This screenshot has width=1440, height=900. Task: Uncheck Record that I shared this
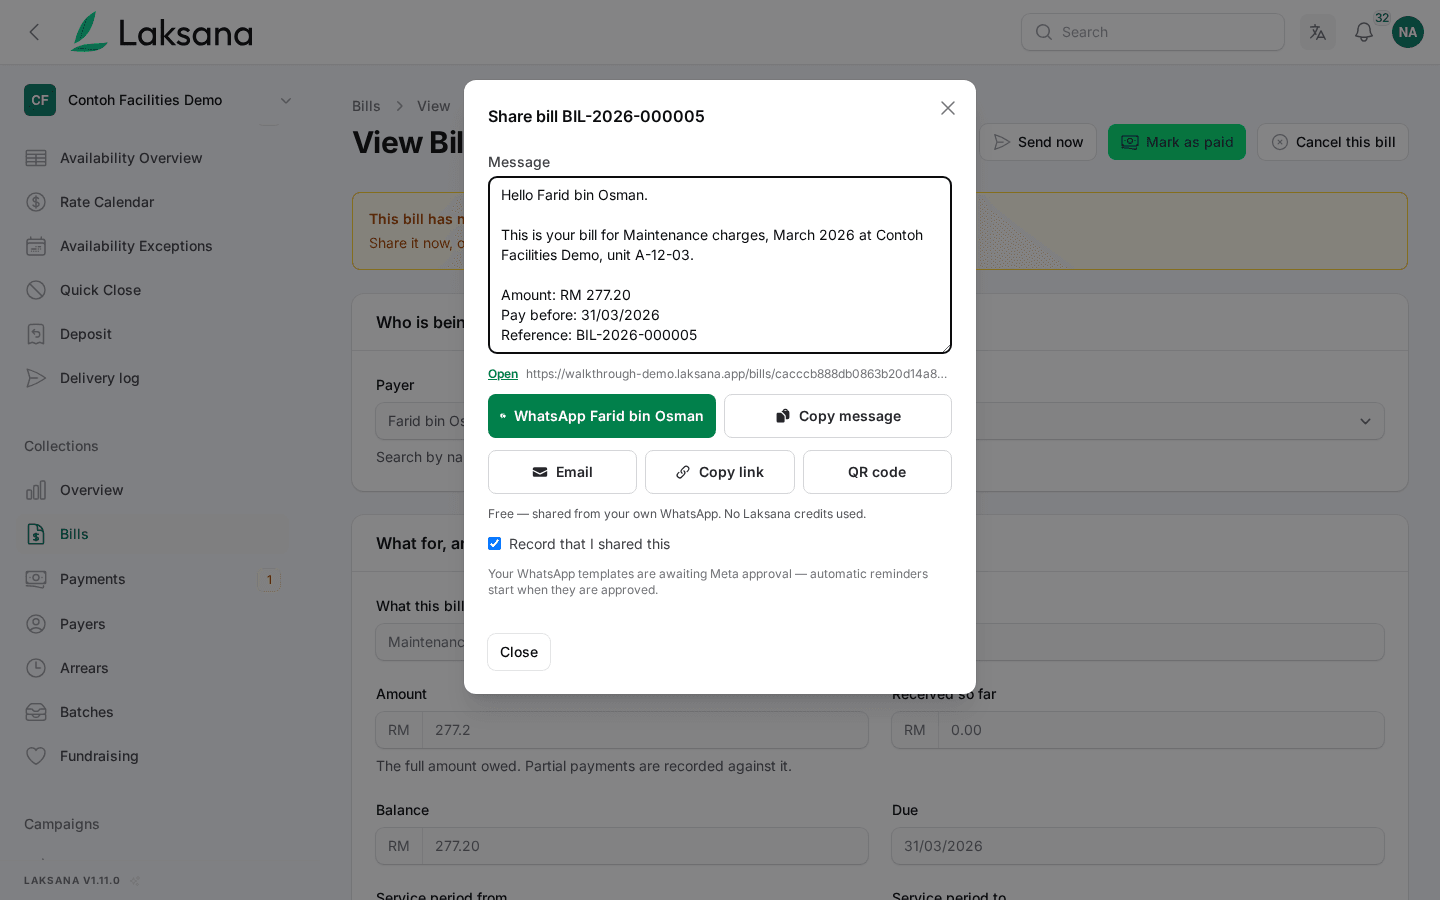tap(494, 544)
